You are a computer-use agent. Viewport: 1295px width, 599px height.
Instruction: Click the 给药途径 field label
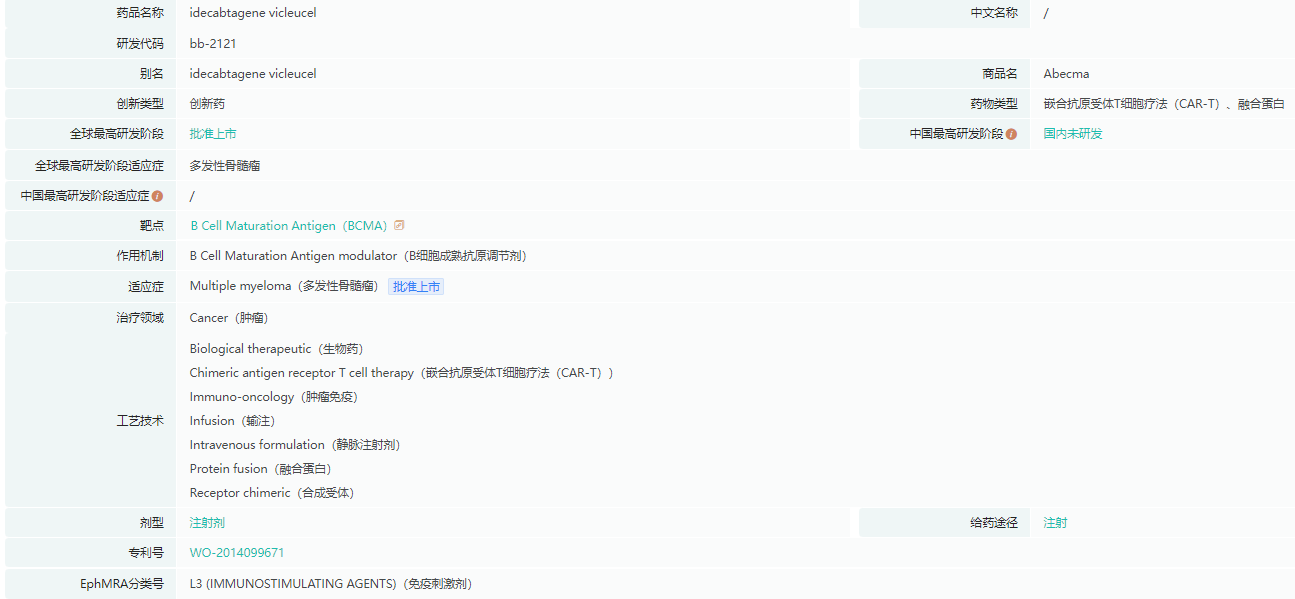tap(994, 523)
